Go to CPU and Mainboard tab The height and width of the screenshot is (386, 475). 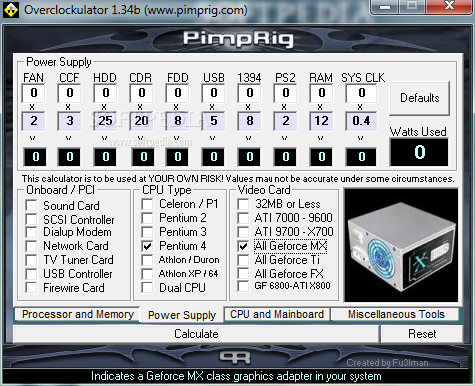277,314
